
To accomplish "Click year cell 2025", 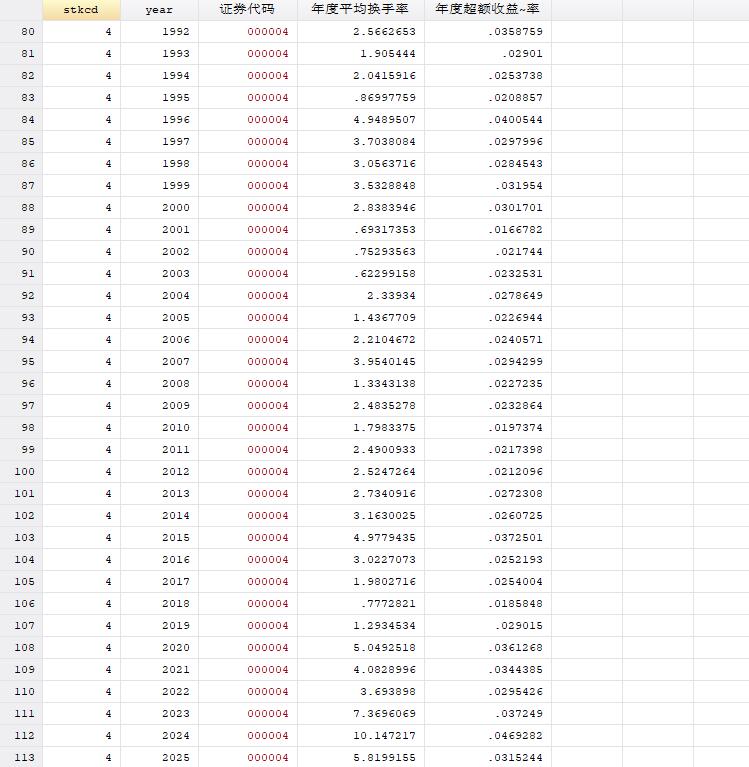I will tap(159, 758).
